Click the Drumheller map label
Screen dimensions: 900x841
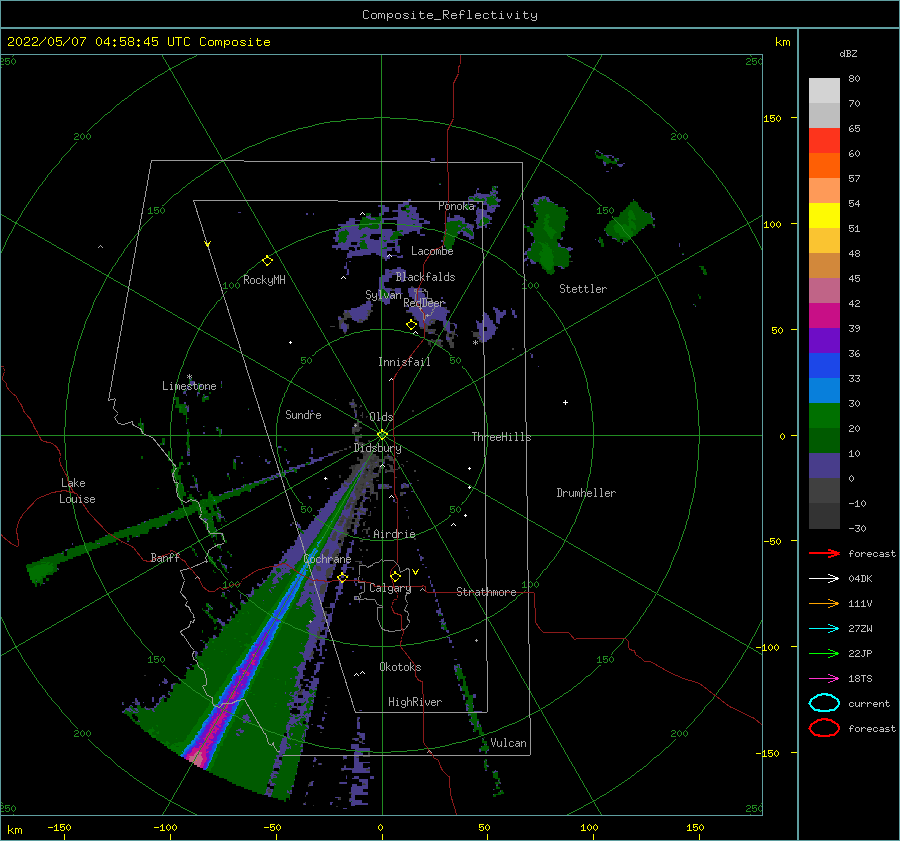586,493
